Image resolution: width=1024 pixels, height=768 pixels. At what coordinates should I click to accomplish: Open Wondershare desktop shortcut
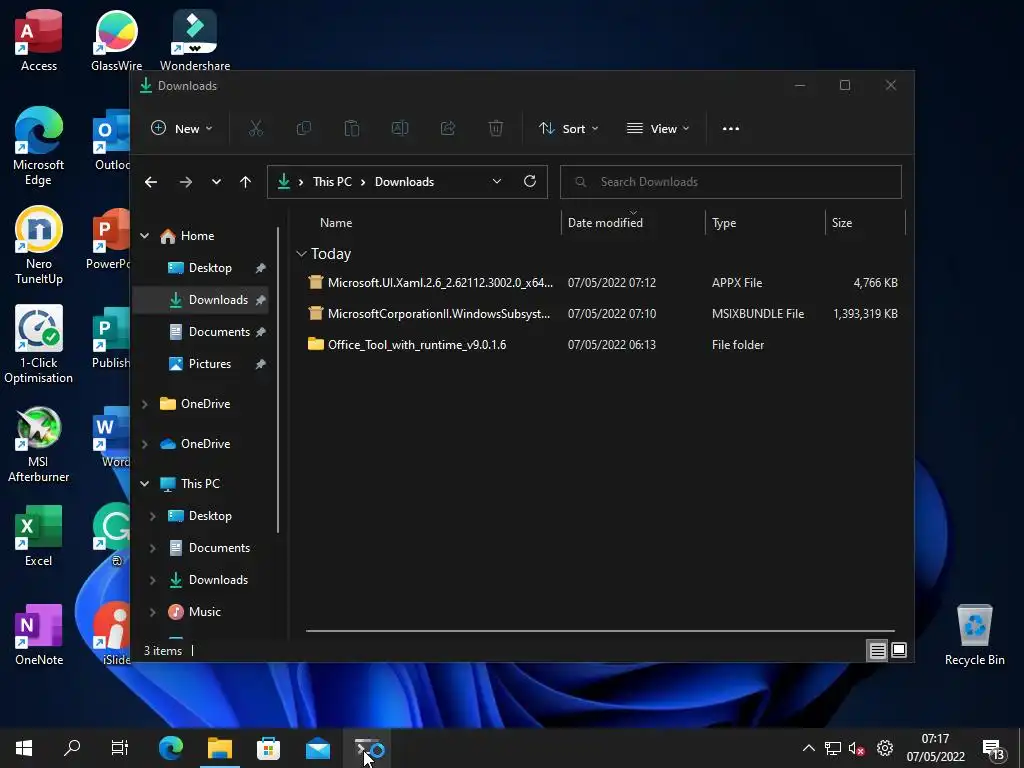click(x=195, y=40)
